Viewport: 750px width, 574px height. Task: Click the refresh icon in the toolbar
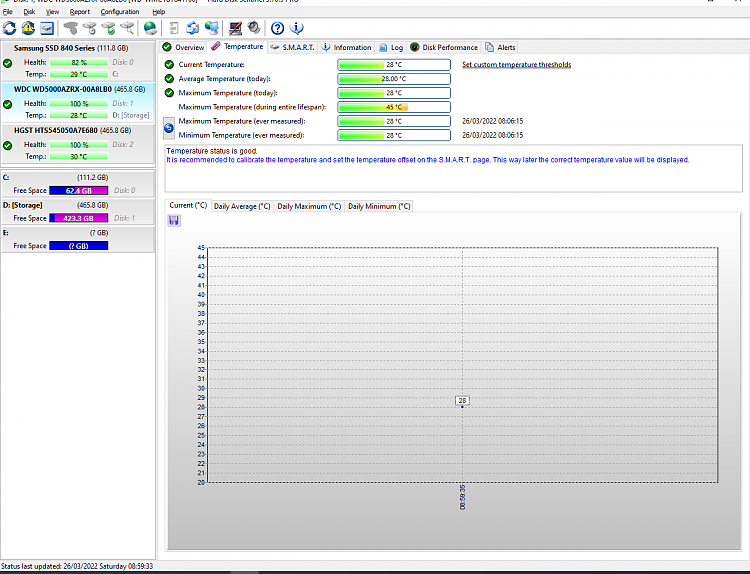pyautogui.click(x=10, y=28)
